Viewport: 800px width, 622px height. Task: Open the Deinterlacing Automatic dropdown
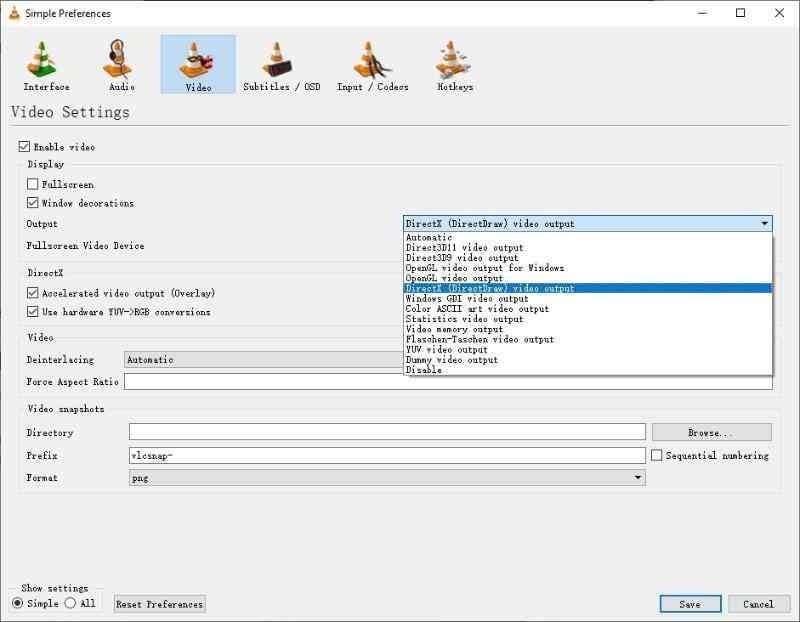263,360
